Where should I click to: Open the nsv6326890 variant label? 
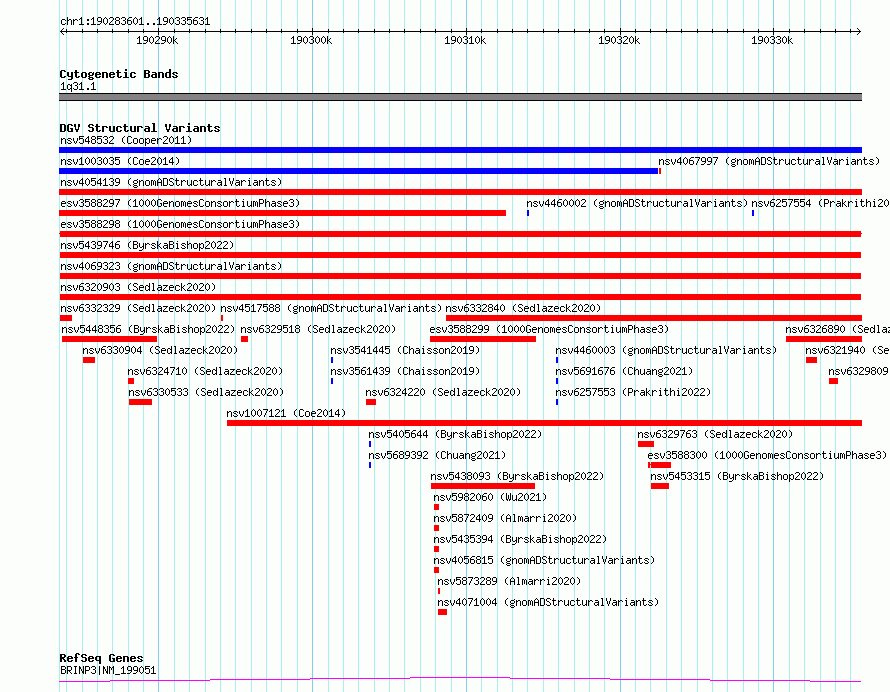pos(837,329)
